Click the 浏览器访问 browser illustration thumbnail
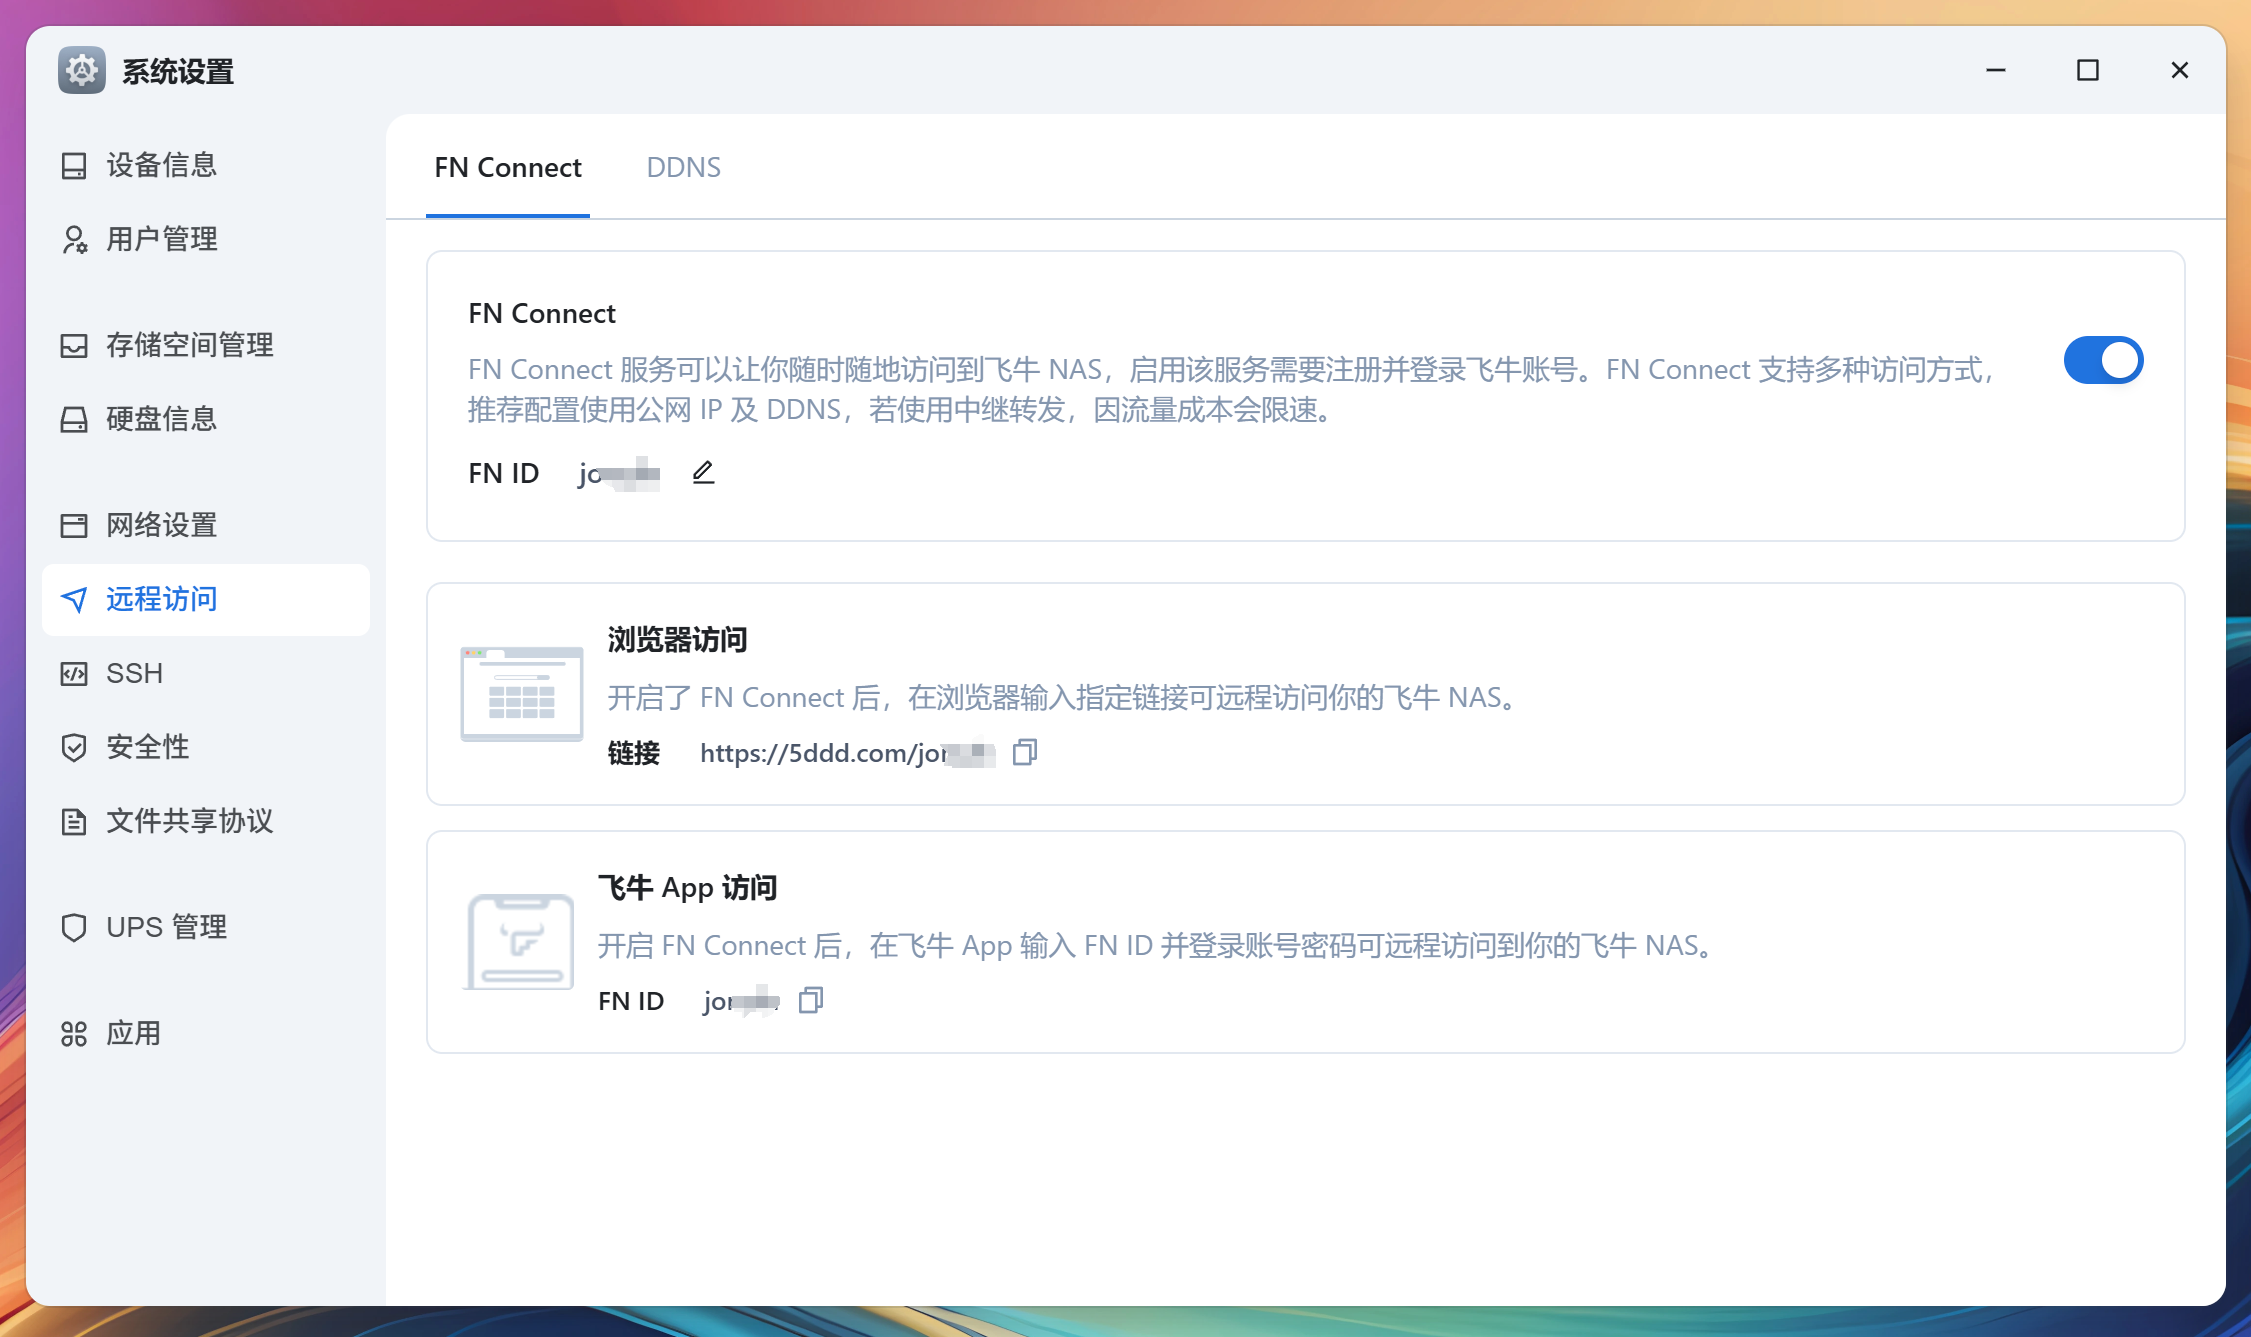The height and width of the screenshot is (1337, 2251). [x=521, y=694]
